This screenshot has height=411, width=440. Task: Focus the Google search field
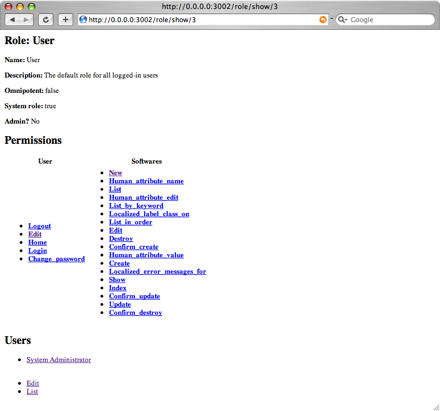tap(385, 20)
